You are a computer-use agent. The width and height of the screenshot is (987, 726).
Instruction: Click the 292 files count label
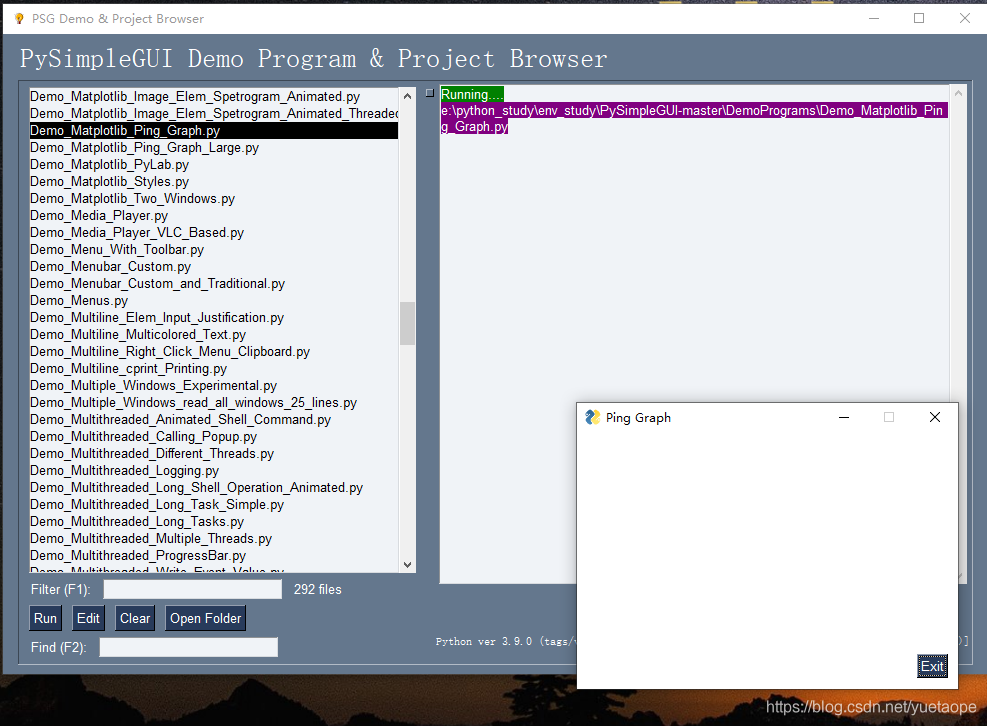coord(317,589)
